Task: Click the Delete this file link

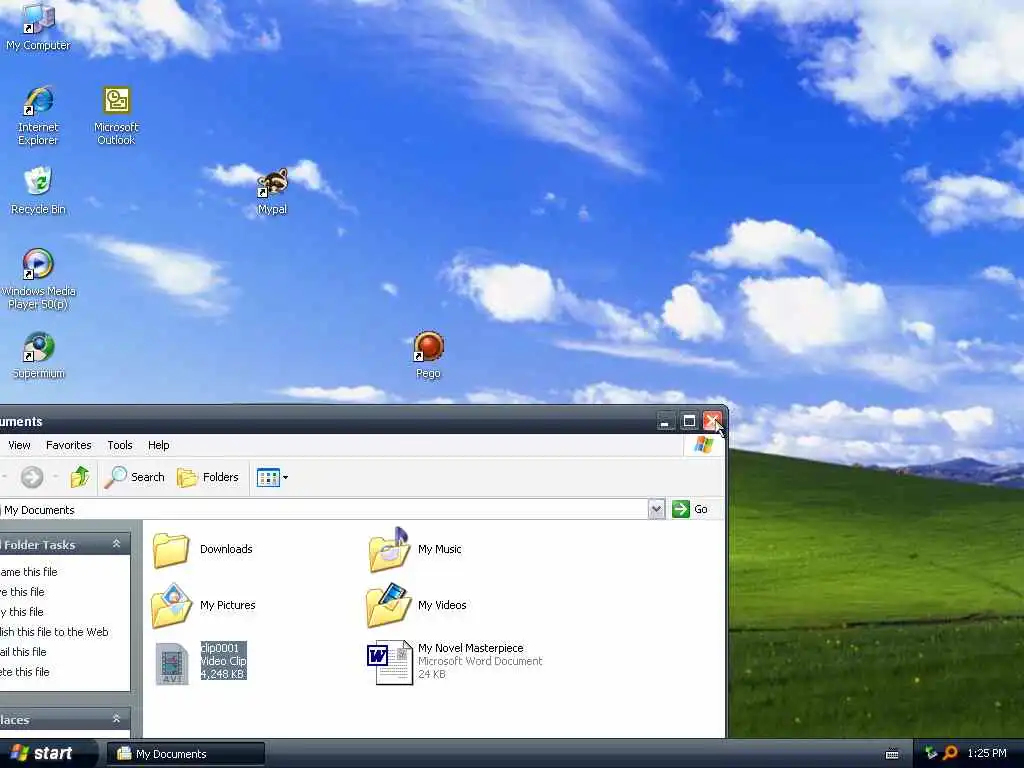Action: 25,672
